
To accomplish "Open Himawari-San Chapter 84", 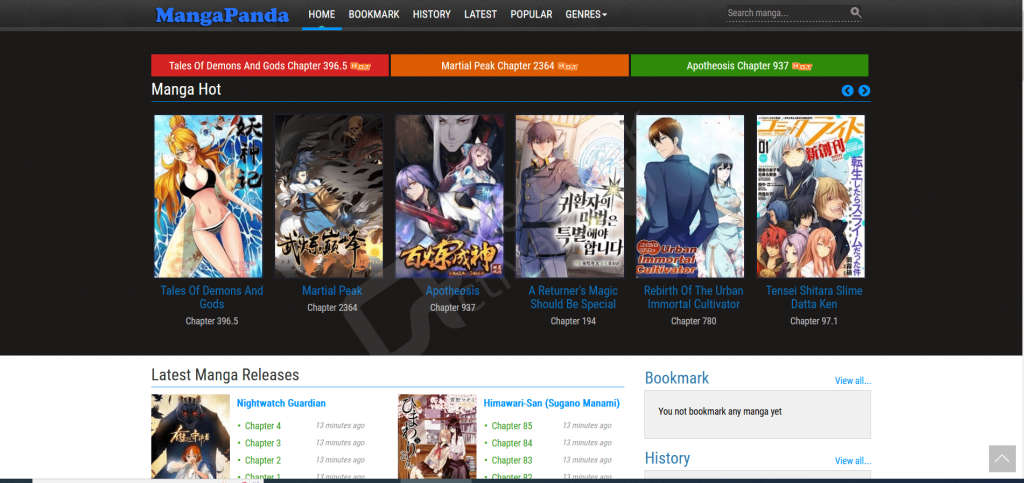I will point(511,443).
